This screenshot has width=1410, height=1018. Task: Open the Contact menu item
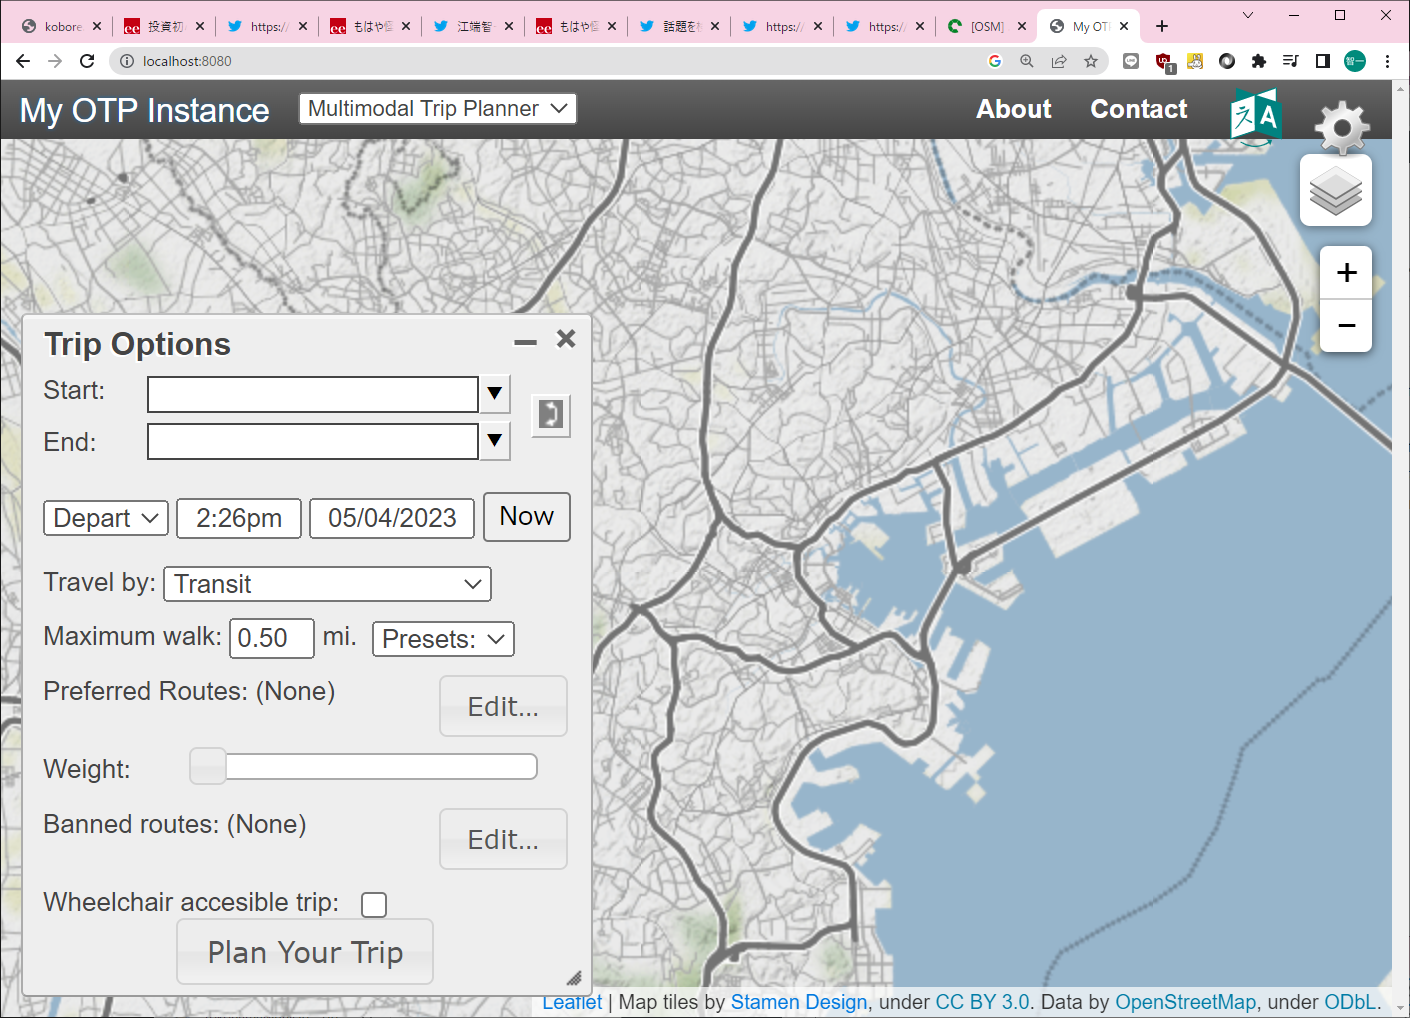[1138, 109]
